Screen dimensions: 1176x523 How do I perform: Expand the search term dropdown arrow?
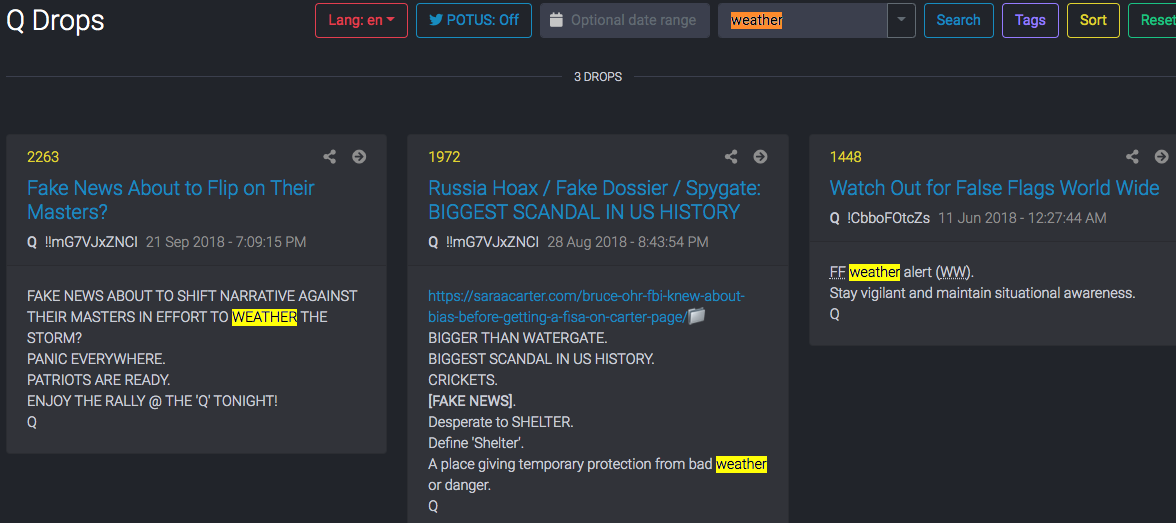(x=902, y=20)
